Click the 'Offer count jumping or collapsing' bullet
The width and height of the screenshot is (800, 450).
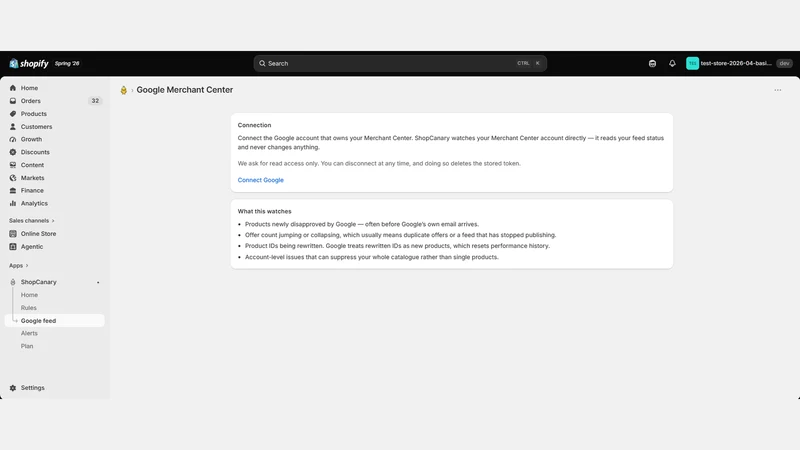click(x=401, y=235)
